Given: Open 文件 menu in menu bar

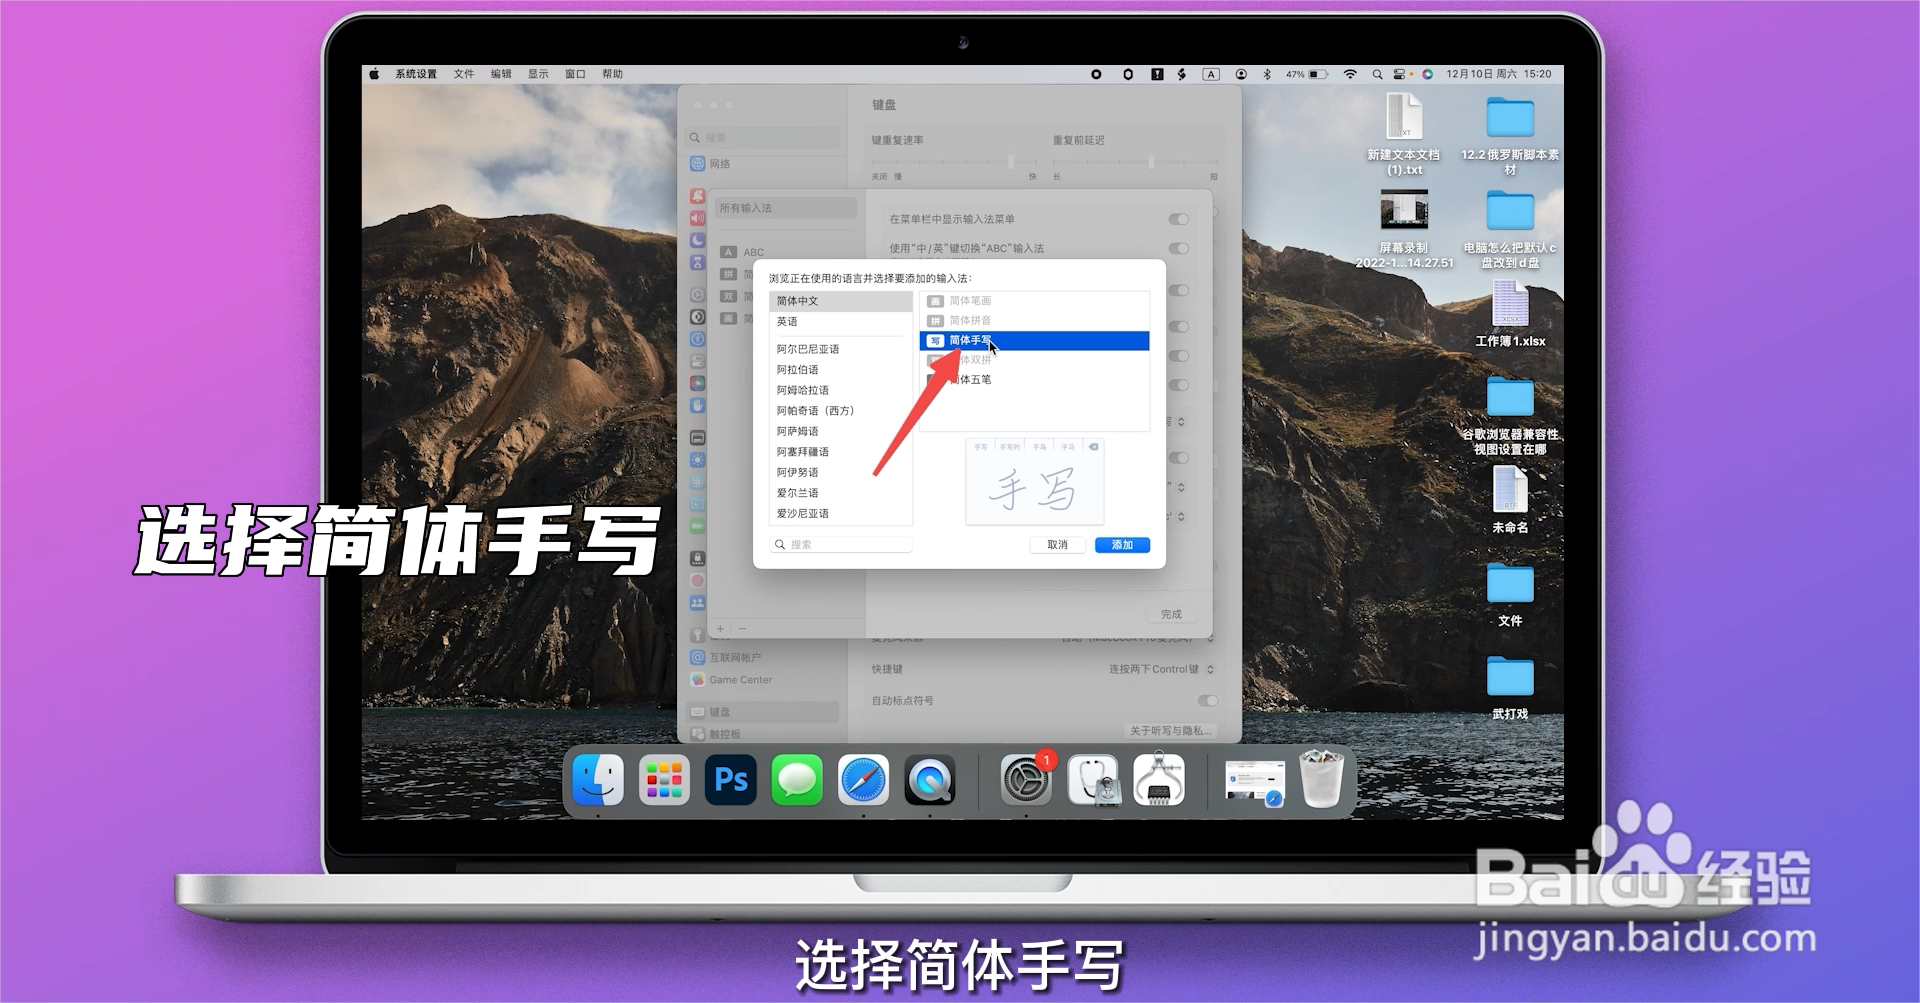Looking at the screenshot, I should point(464,74).
